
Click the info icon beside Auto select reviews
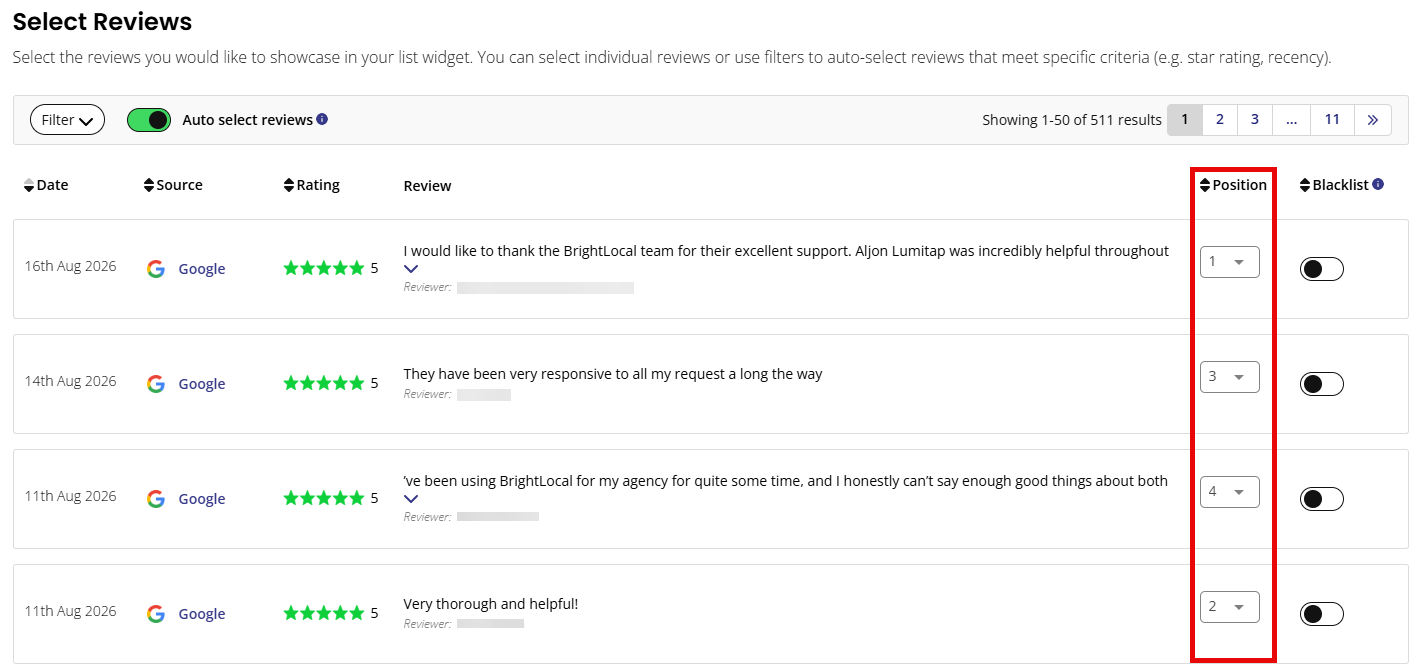tap(322, 119)
